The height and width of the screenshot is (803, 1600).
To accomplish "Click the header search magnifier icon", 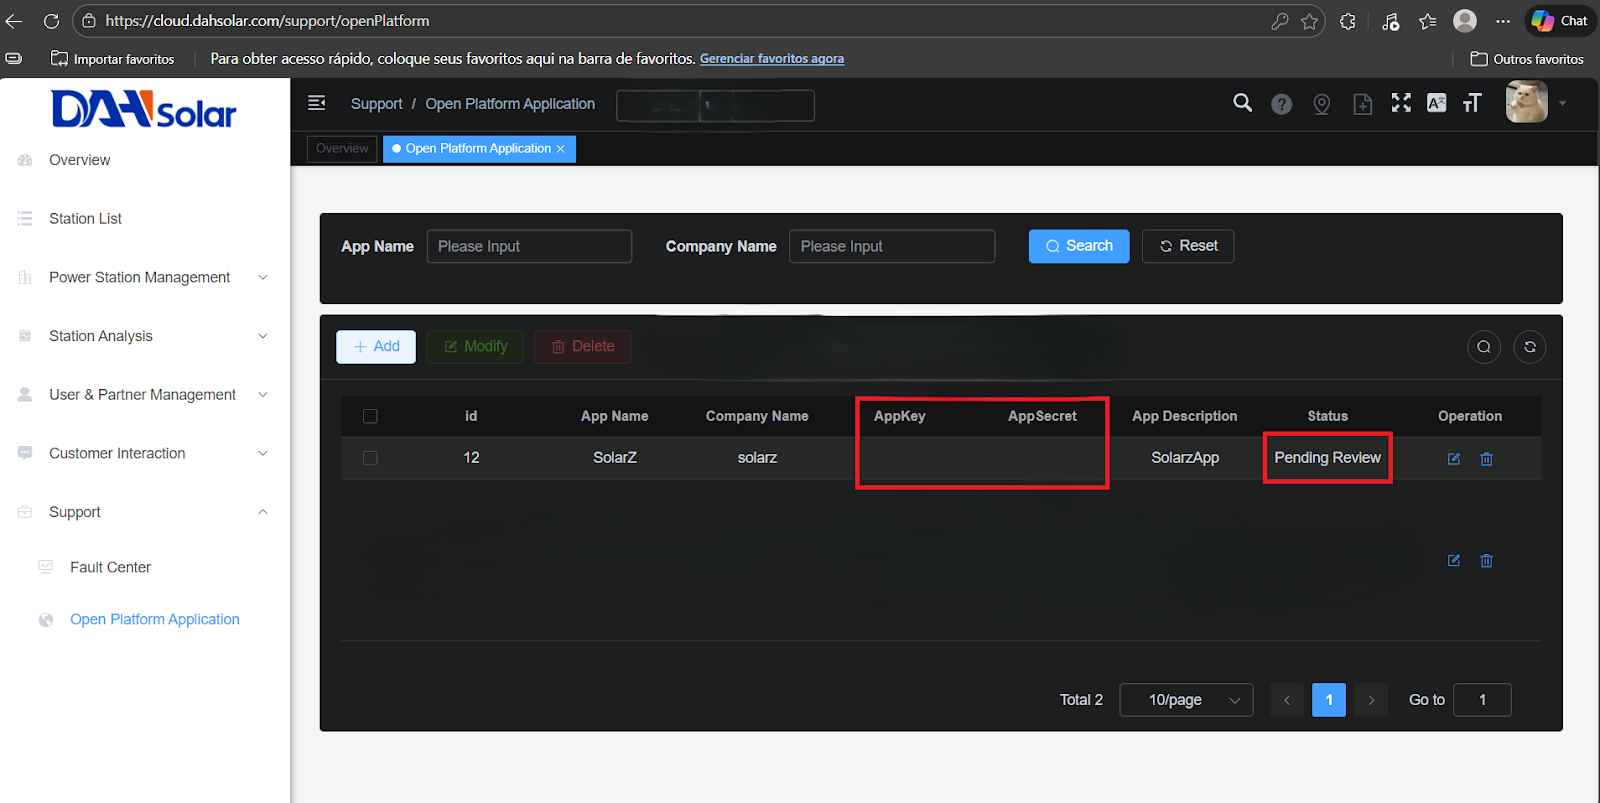I will click(1242, 103).
